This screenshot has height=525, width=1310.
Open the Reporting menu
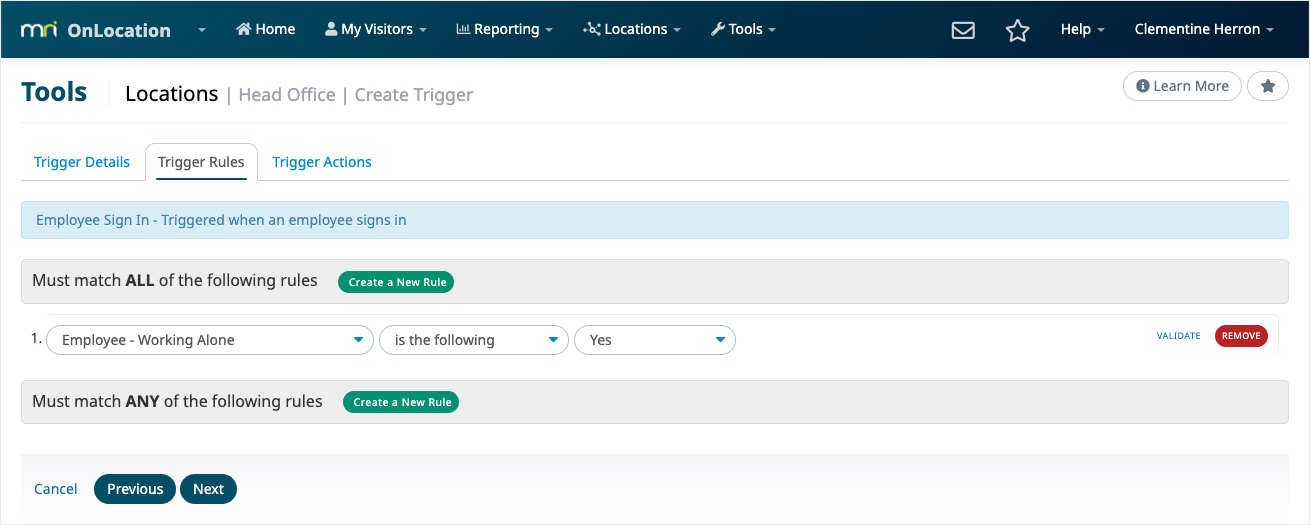pos(504,29)
